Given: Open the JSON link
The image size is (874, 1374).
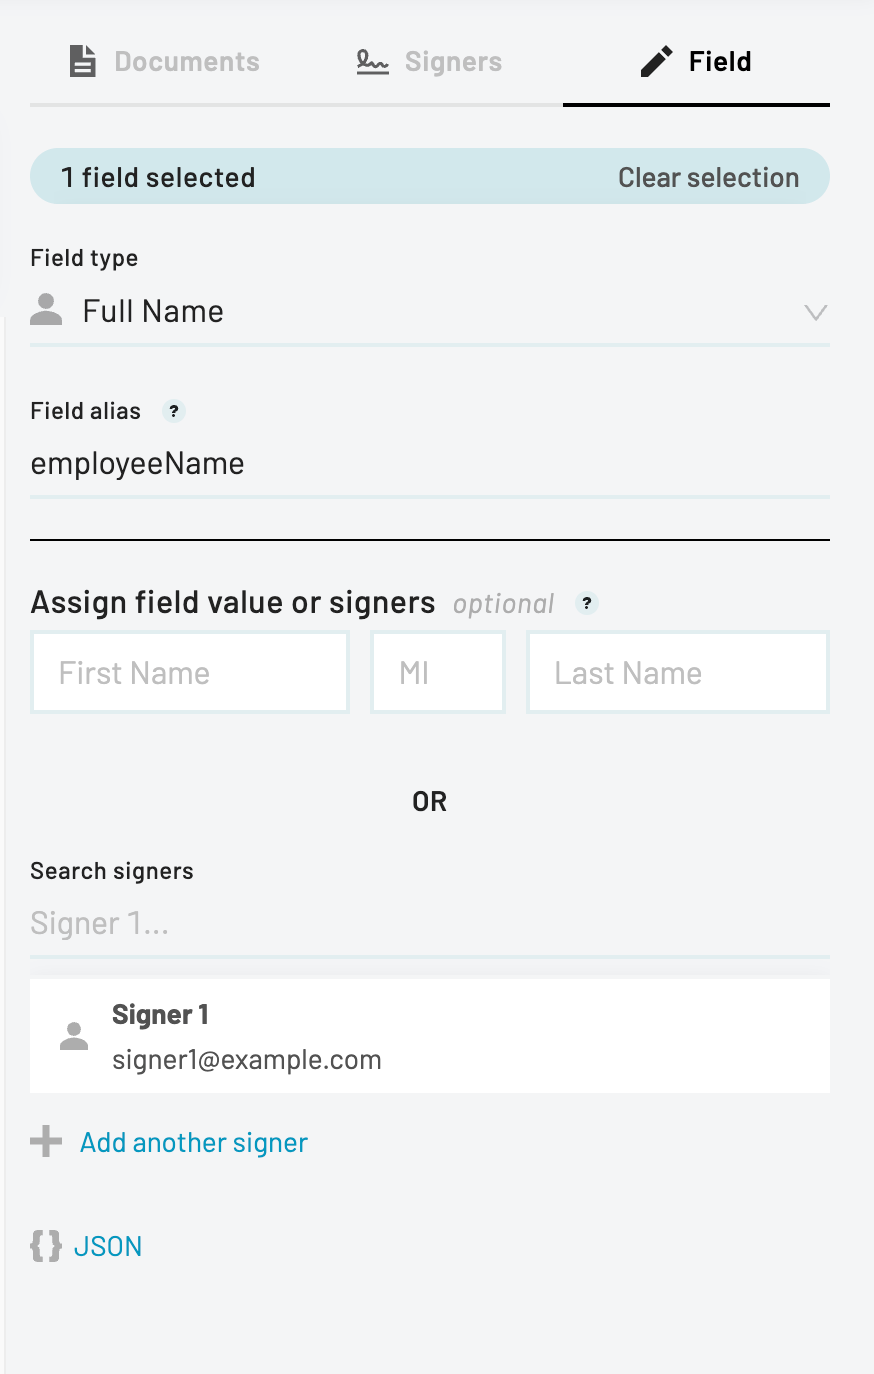Looking at the screenshot, I should click(108, 1246).
